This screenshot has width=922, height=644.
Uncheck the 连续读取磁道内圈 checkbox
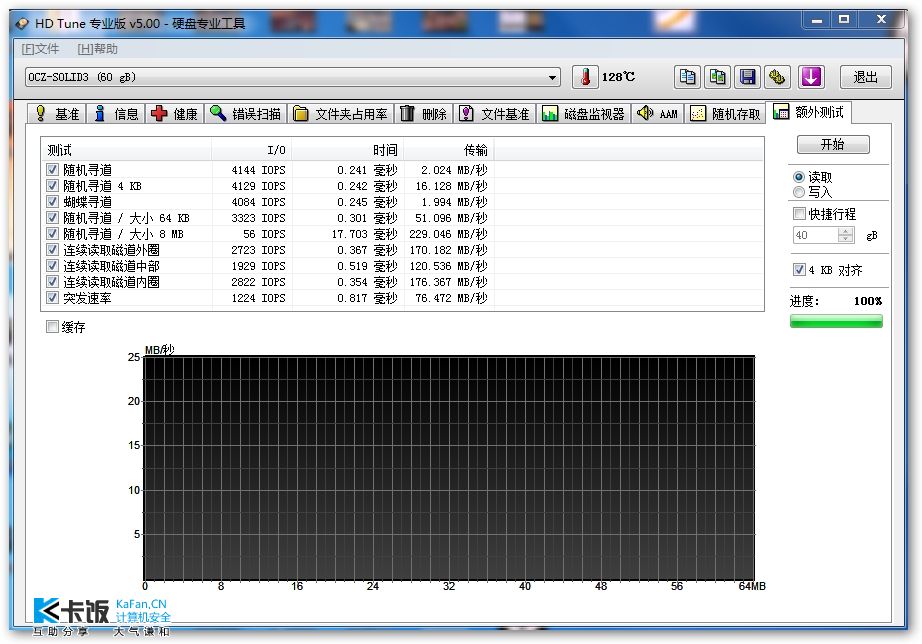52,282
